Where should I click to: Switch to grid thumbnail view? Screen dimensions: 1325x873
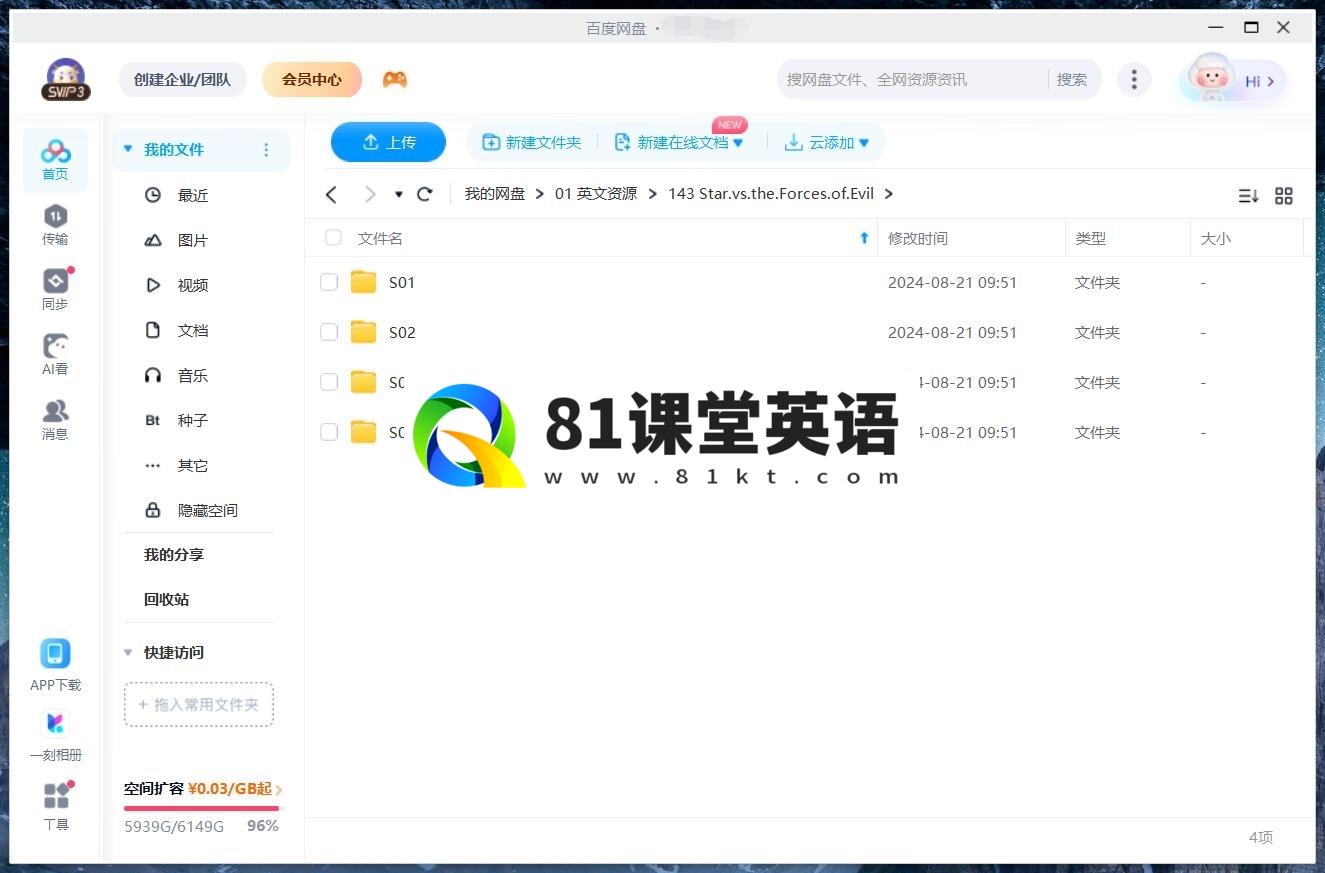(x=1284, y=196)
